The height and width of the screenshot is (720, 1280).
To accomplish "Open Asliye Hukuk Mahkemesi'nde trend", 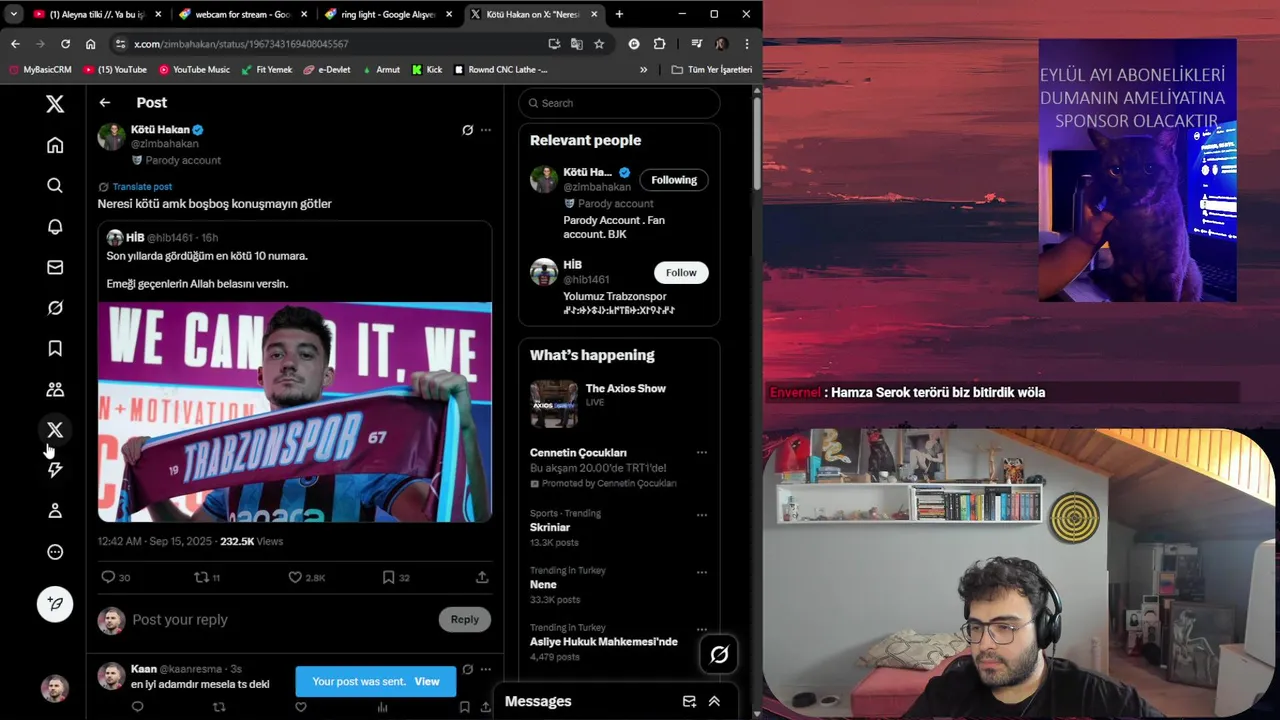I will pos(604,642).
